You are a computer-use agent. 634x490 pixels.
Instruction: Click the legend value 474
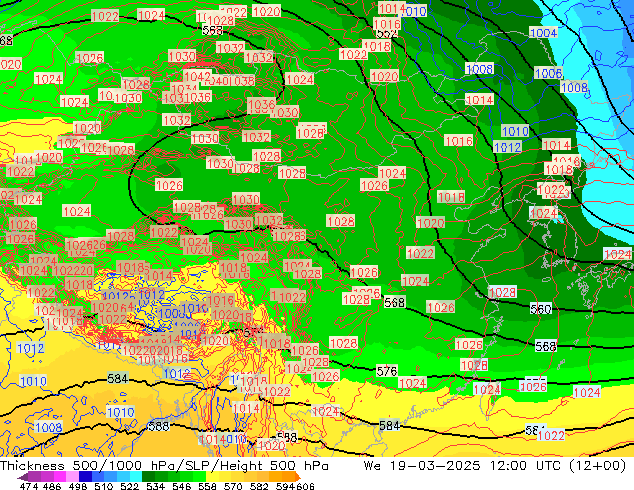tap(29, 486)
